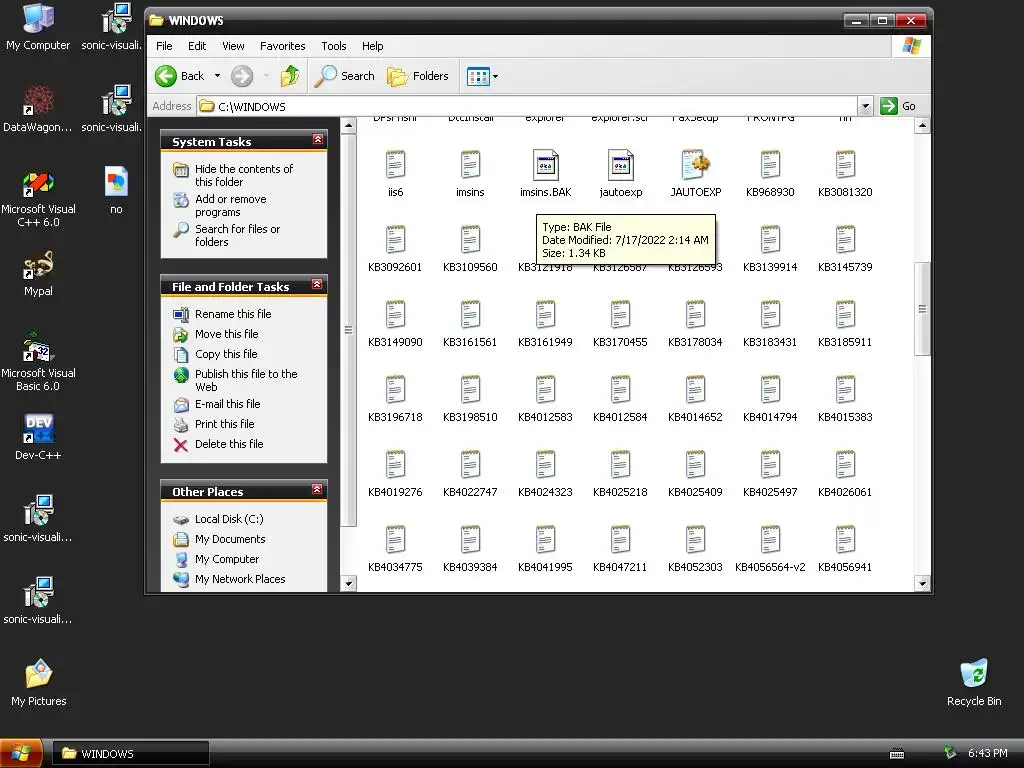This screenshot has height=768, width=1024.
Task: Open the Favorites menu
Action: pyautogui.click(x=282, y=46)
